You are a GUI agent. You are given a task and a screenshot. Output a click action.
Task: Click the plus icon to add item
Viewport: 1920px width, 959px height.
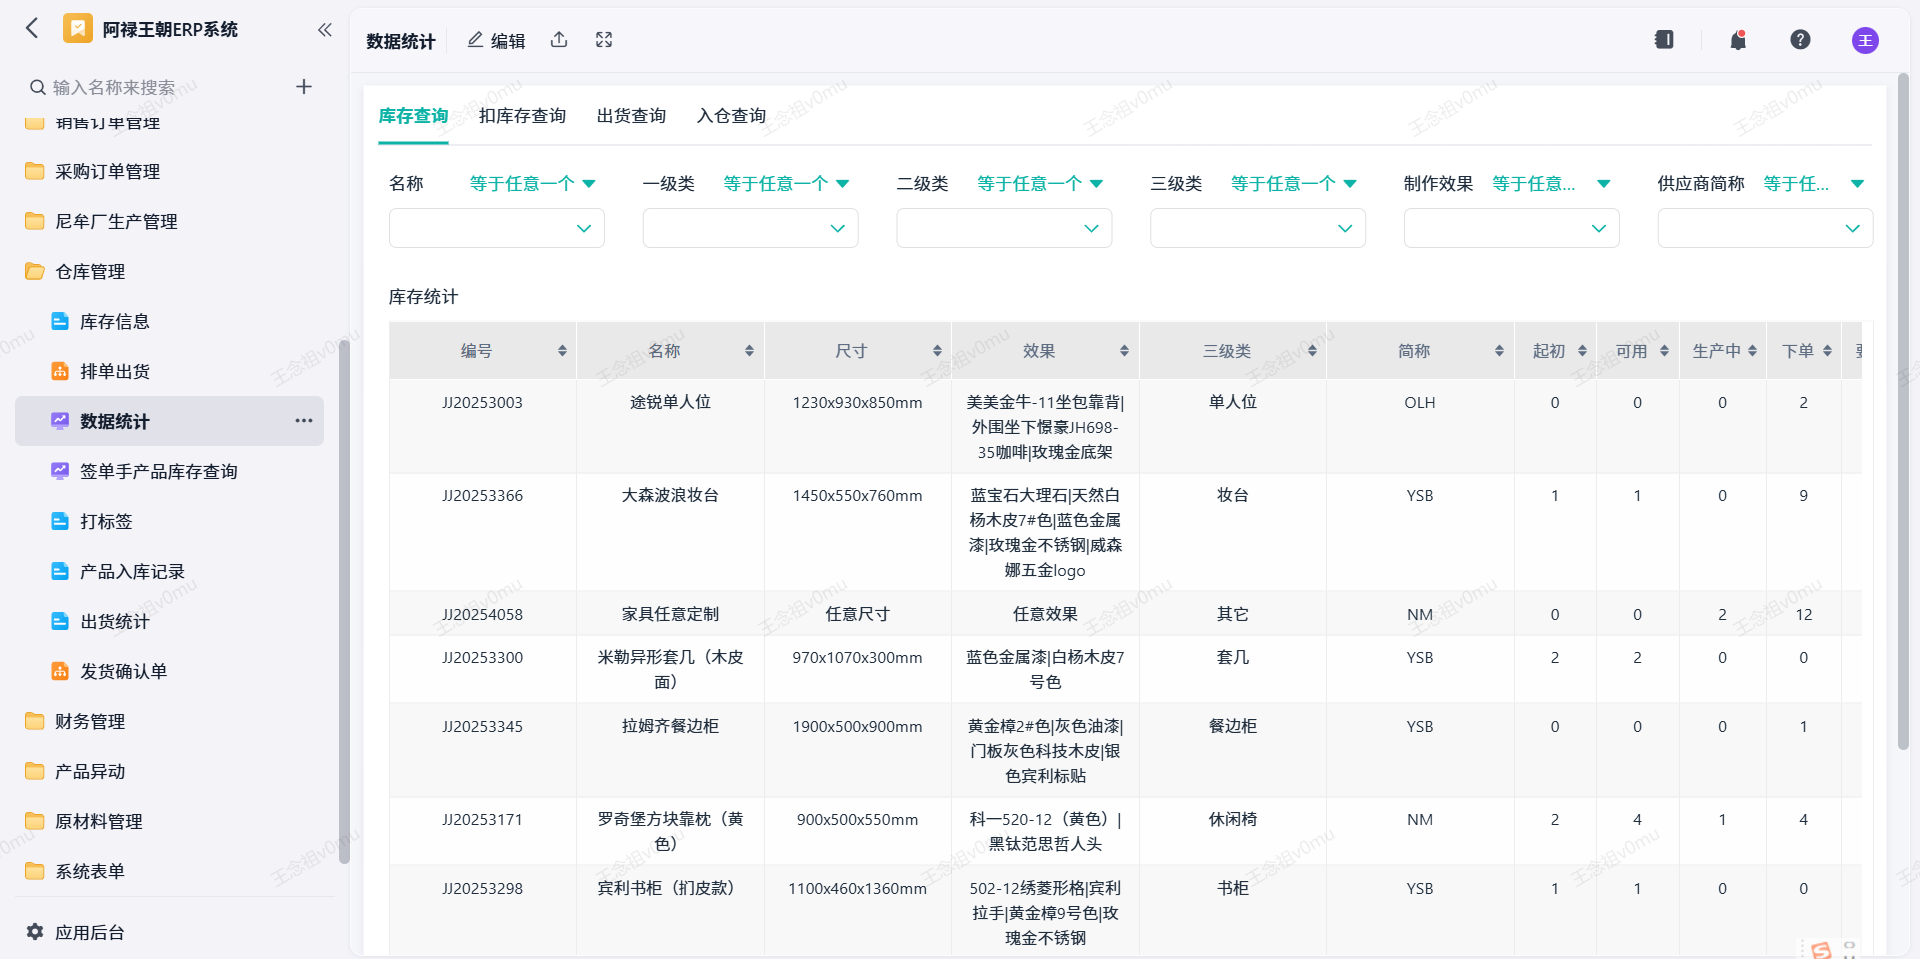click(x=304, y=87)
